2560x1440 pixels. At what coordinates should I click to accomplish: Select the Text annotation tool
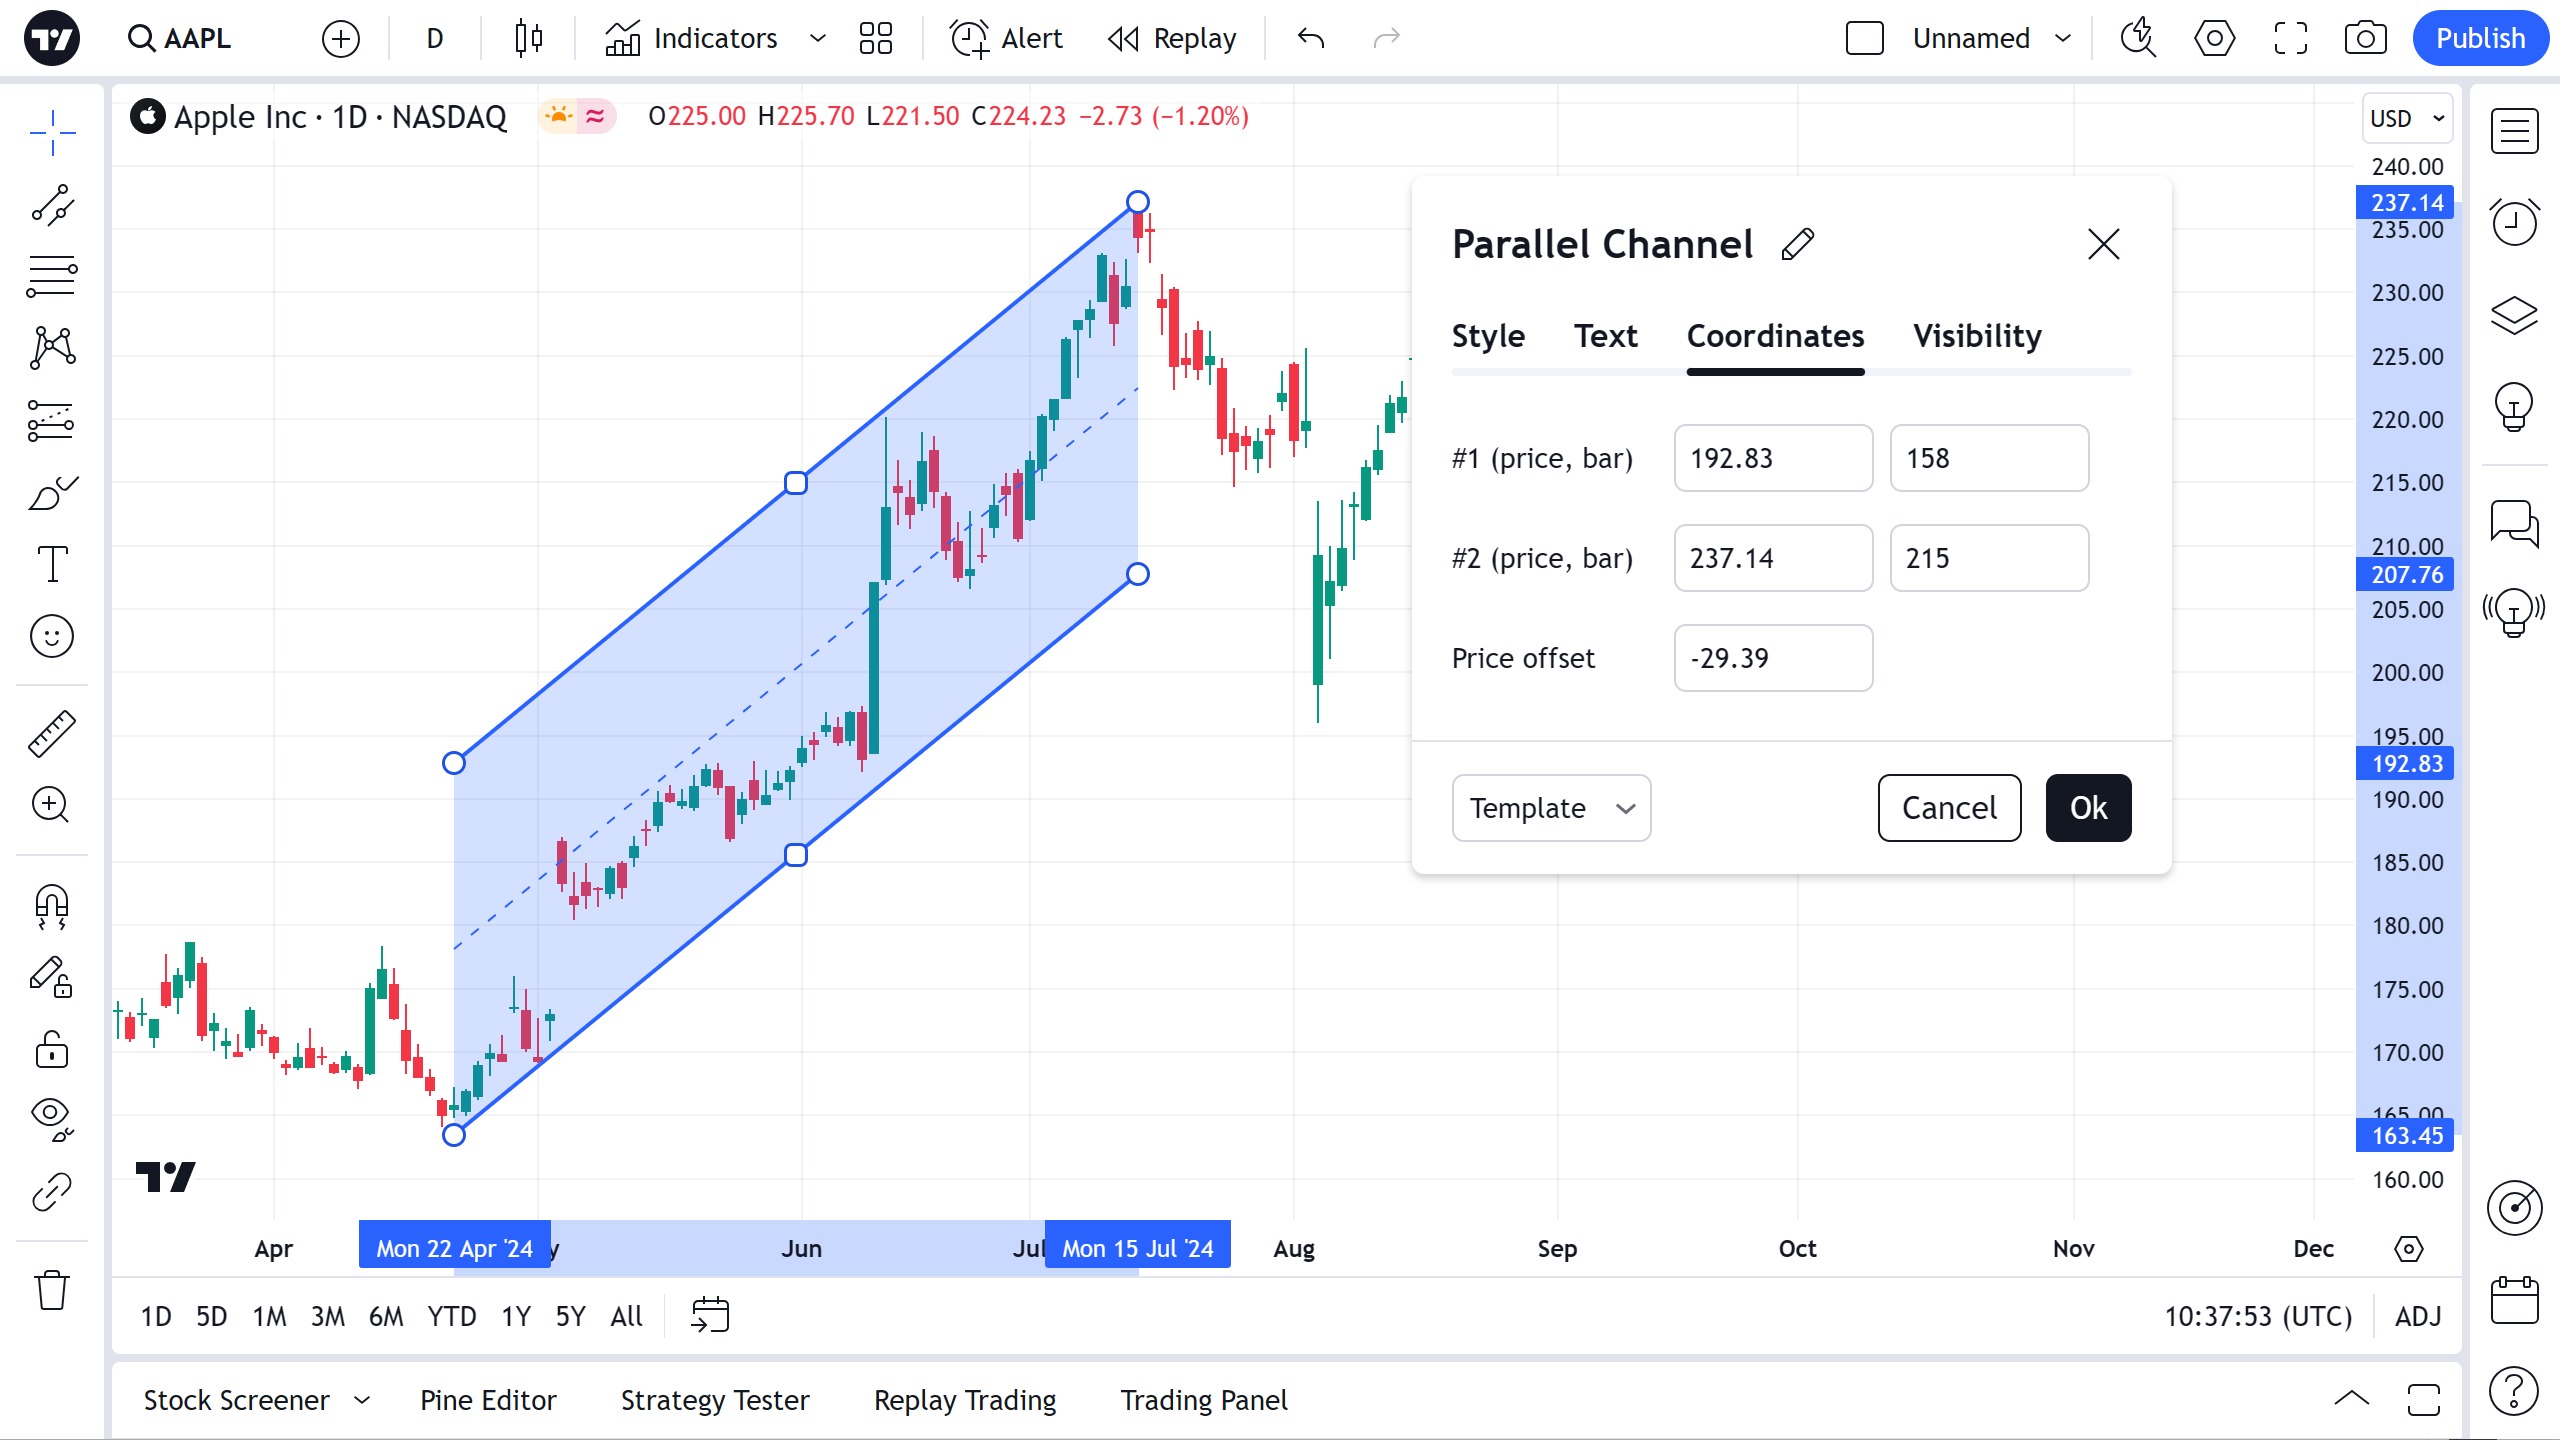click(x=52, y=564)
